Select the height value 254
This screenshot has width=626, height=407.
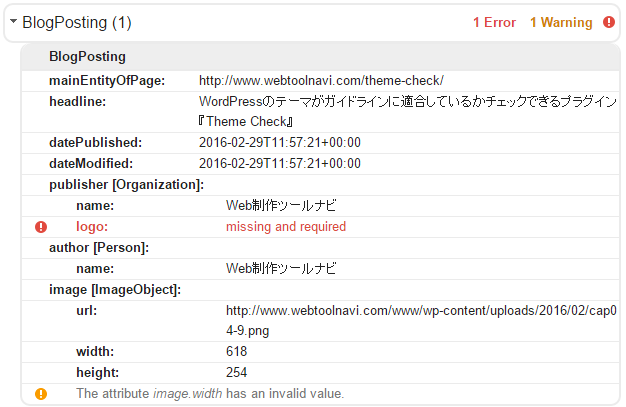point(236,373)
